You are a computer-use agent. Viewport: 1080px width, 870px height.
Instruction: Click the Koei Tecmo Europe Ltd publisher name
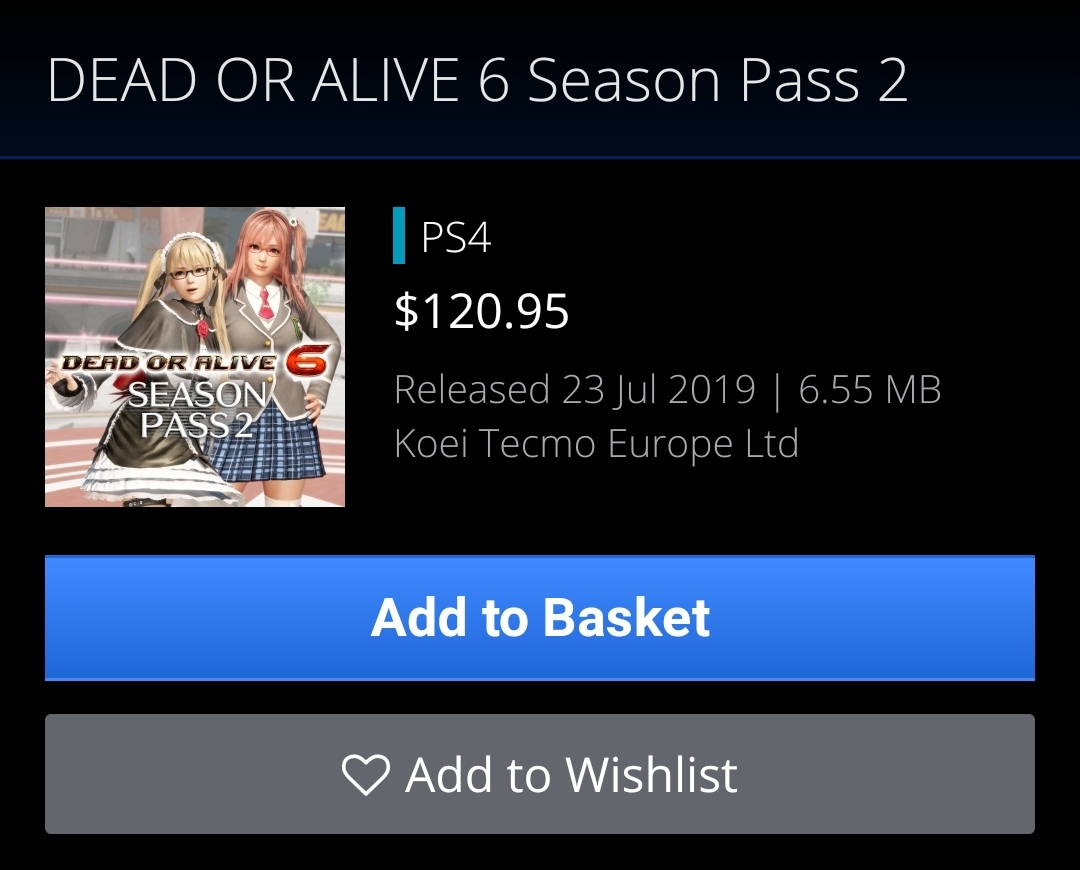[596, 443]
